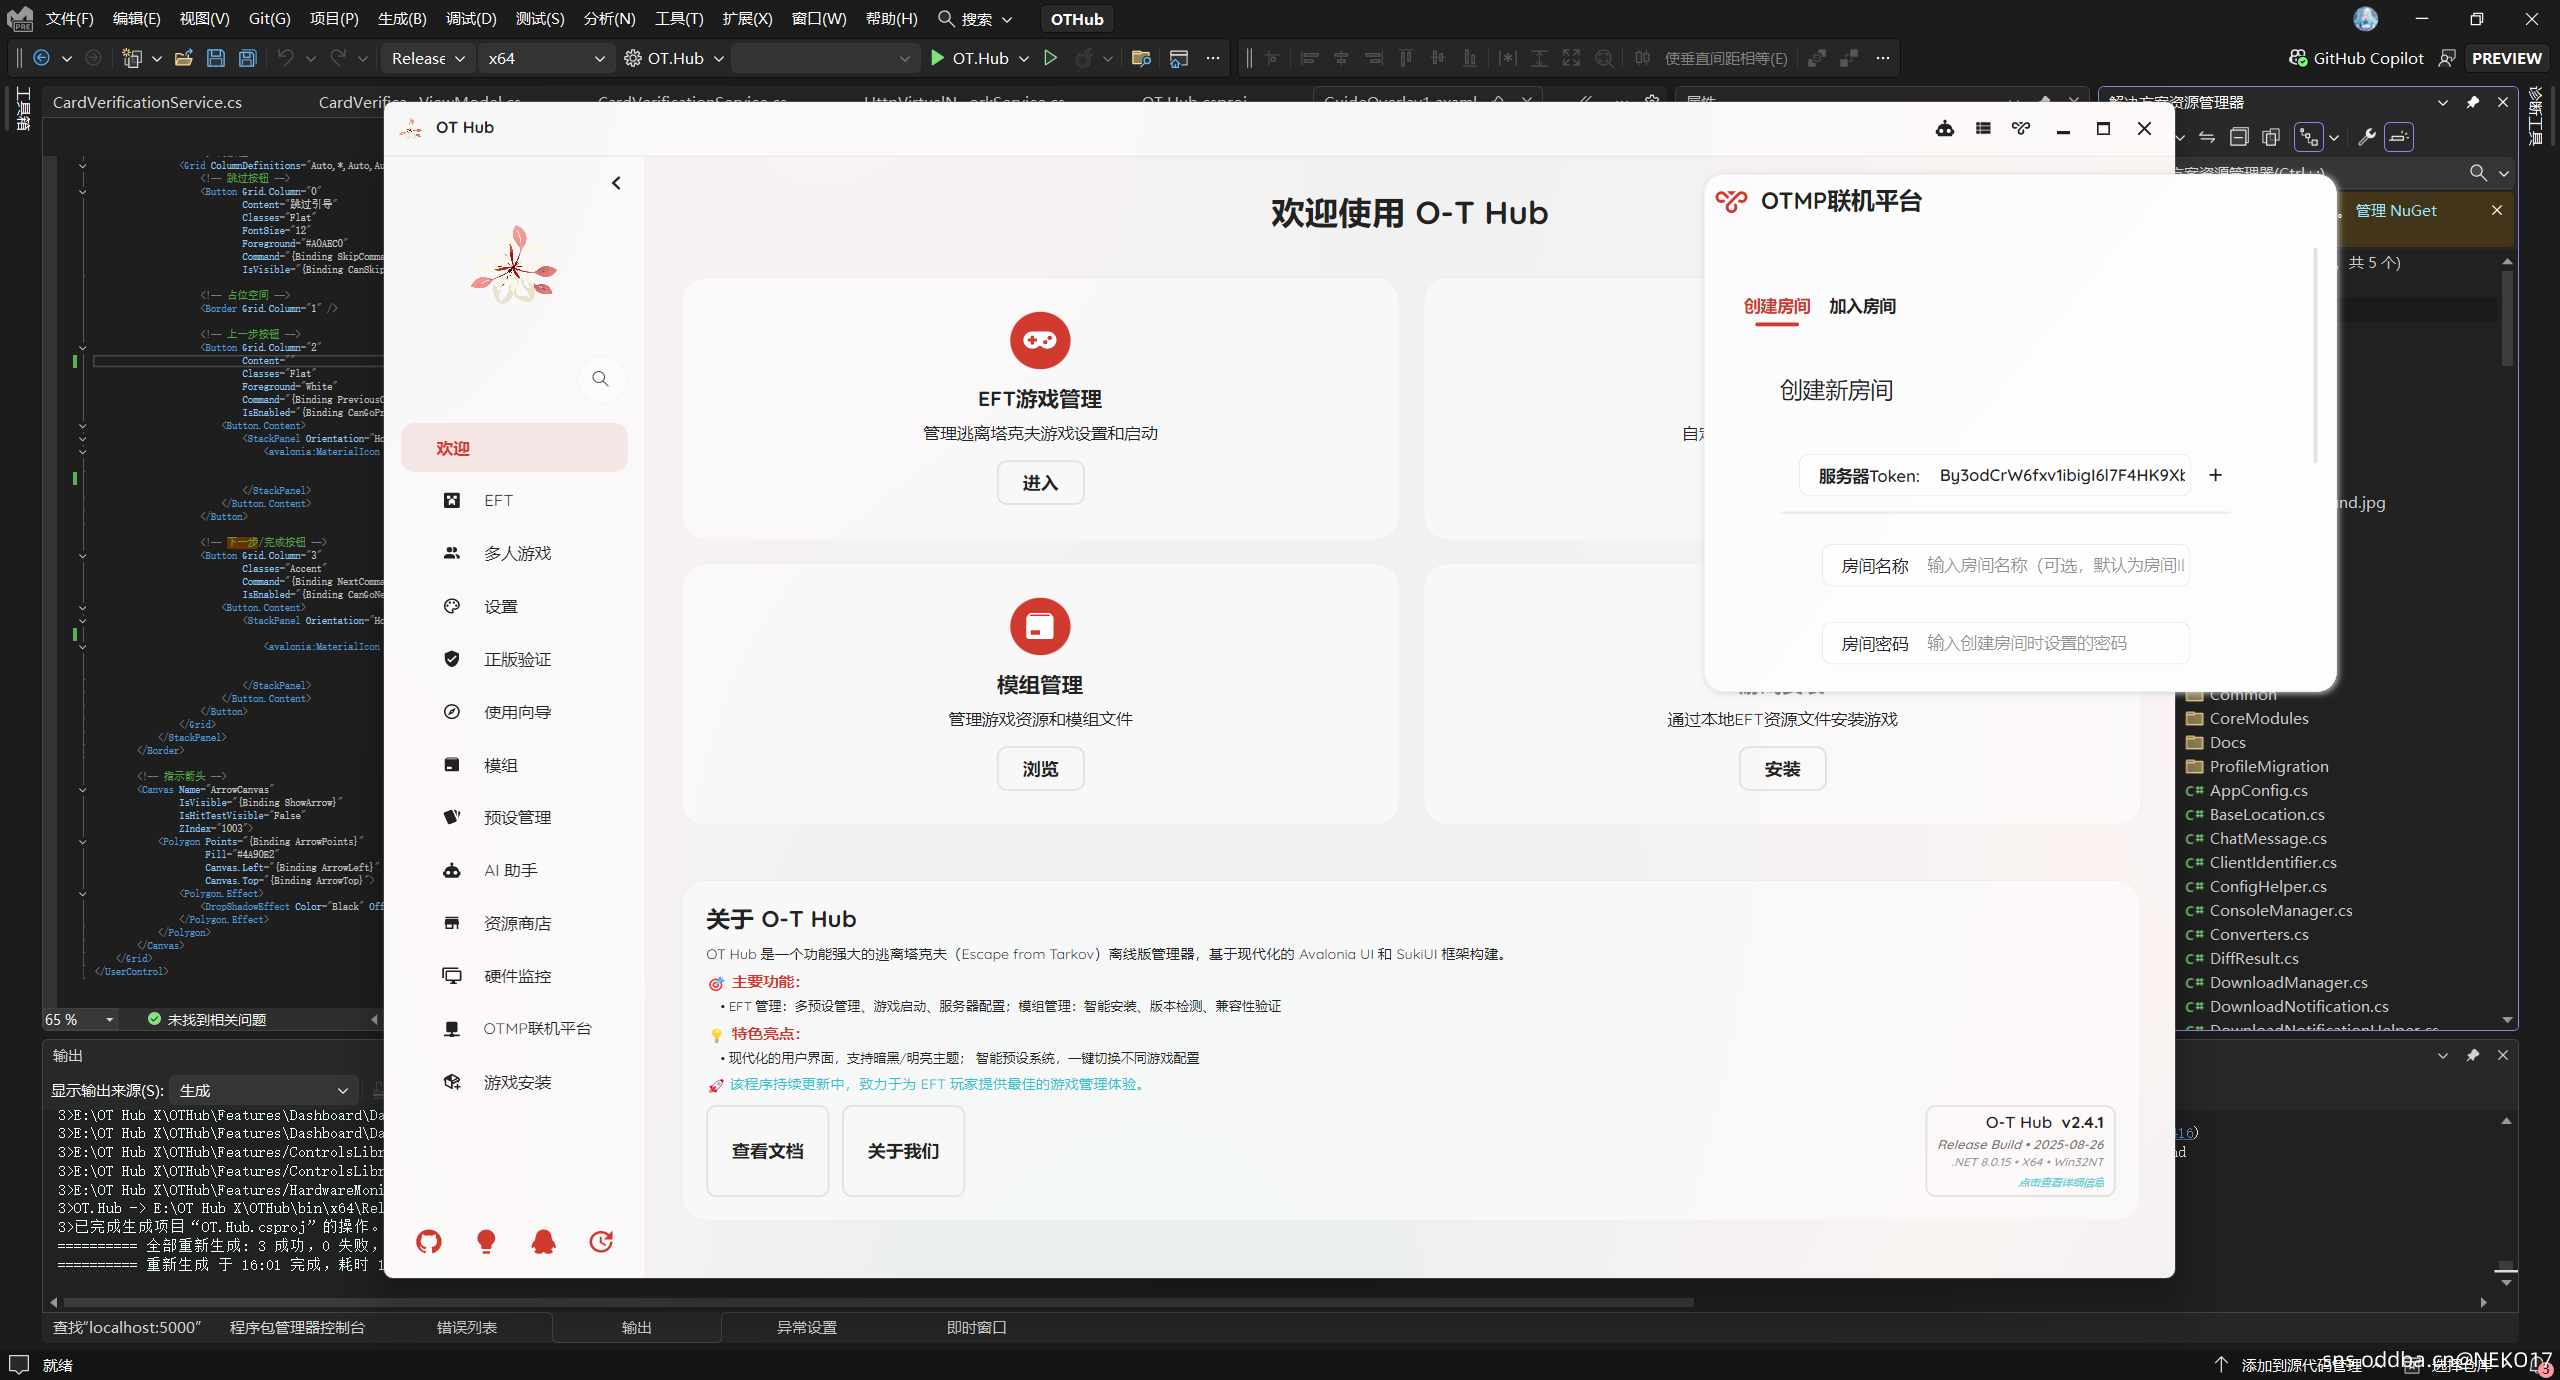2560x1380 pixels.
Task: Open AppConfig.cs in Solution Explorer
Action: (x=2258, y=790)
